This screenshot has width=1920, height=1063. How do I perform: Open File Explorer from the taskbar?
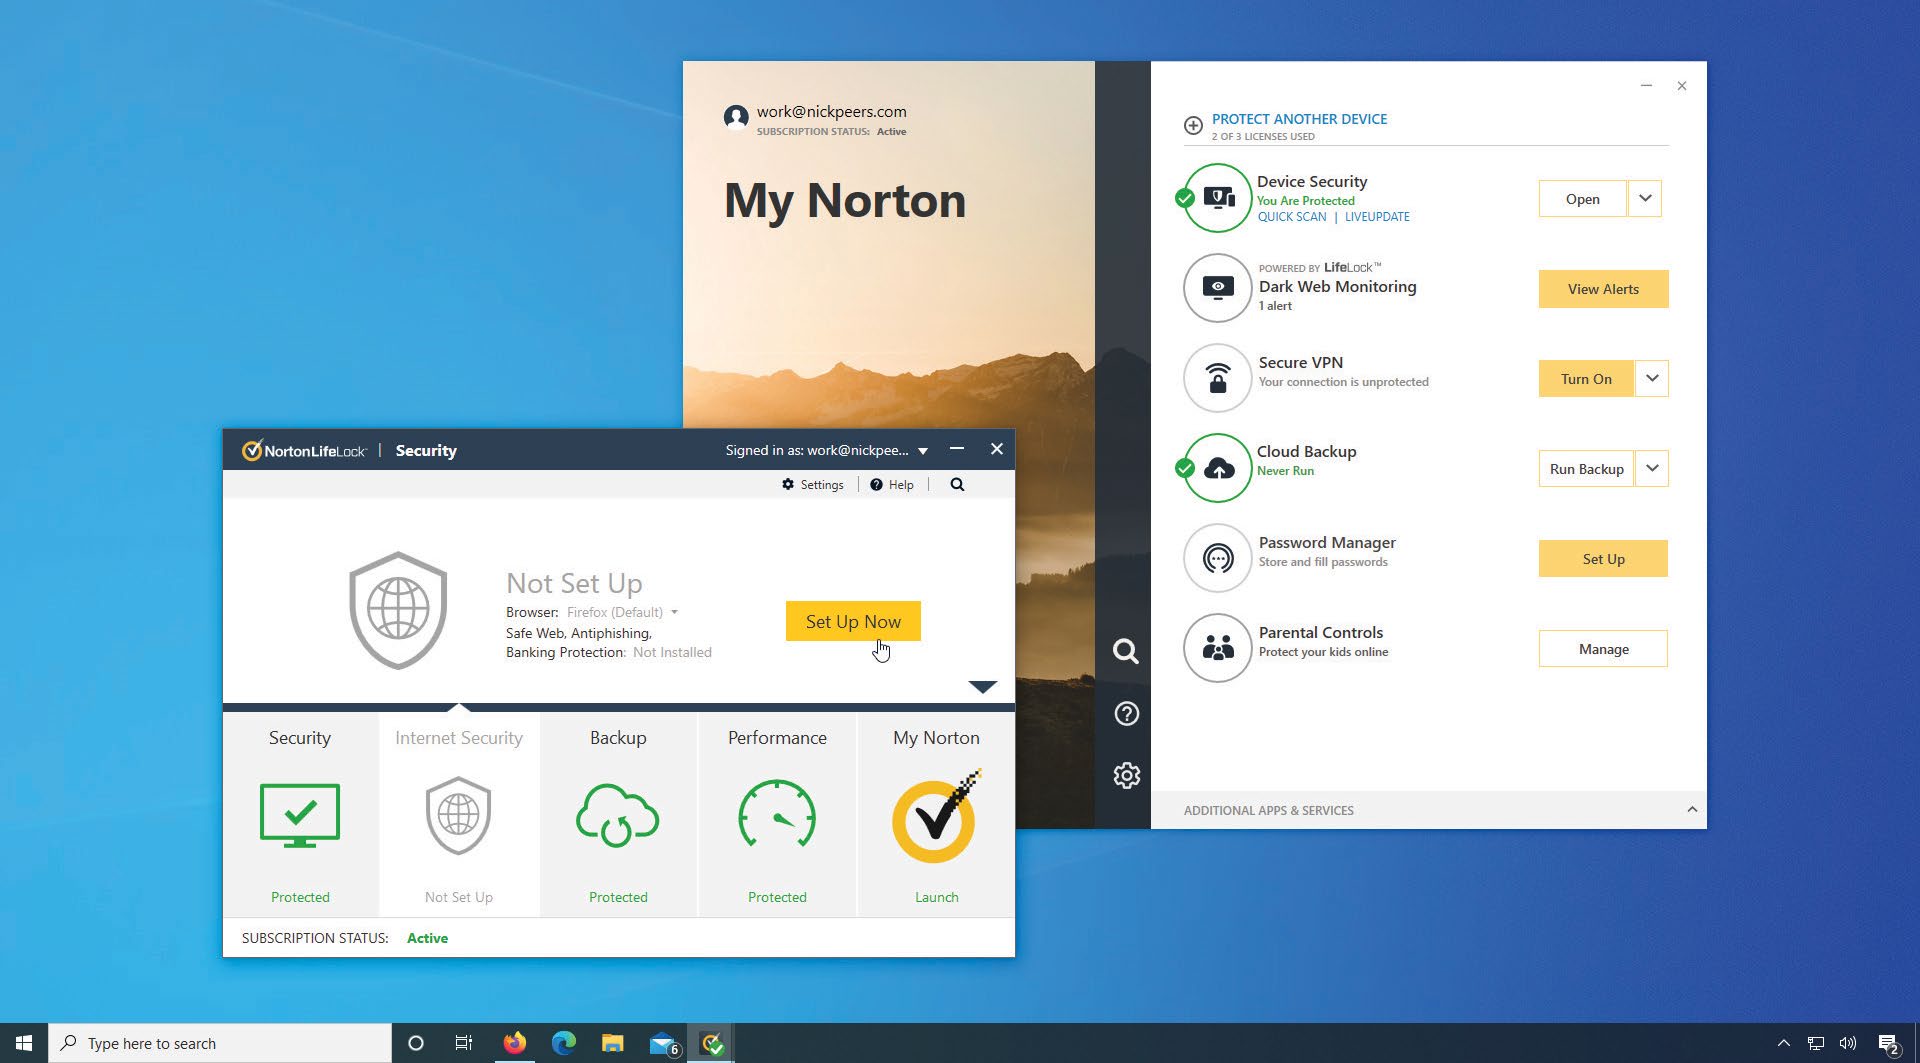(x=613, y=1043)
